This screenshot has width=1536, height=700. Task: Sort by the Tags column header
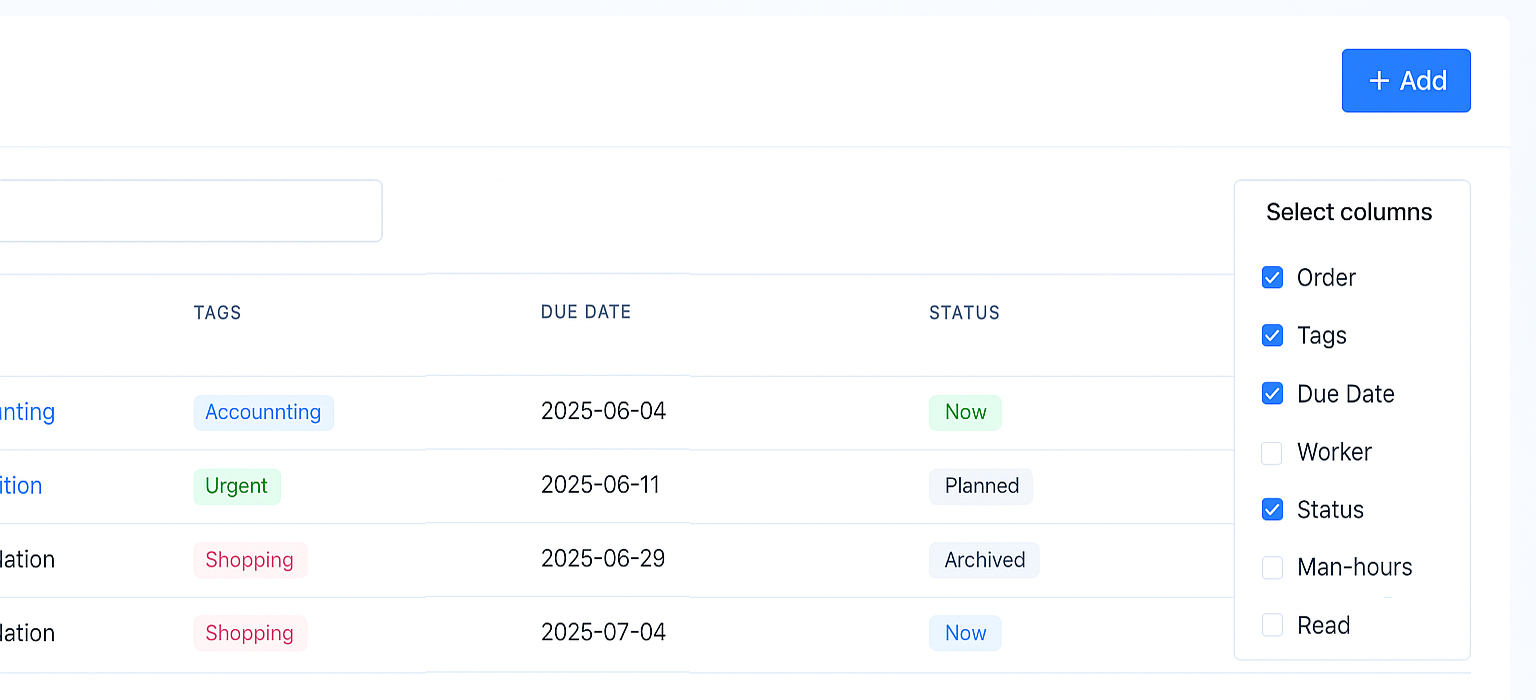tap(218, 312)
